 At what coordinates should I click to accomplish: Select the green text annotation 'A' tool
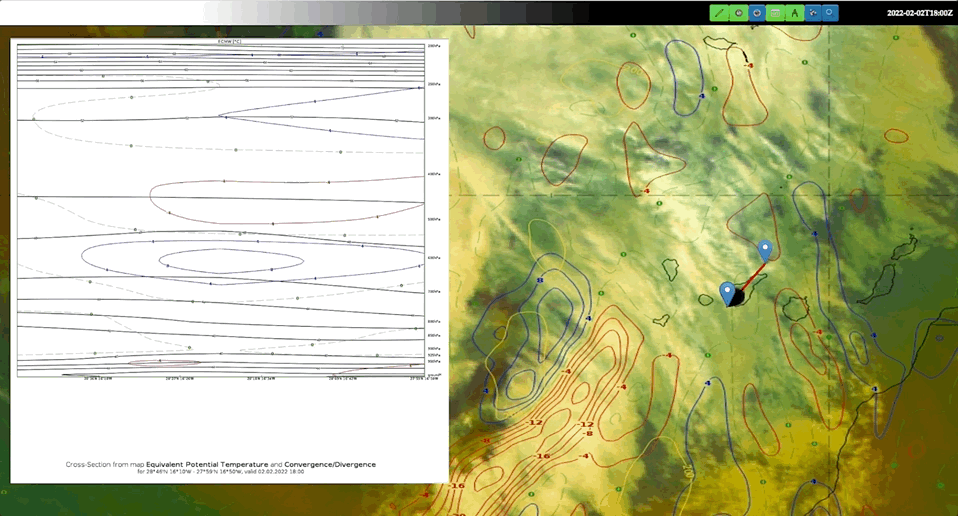pyautogui.click(x=794, y=13)
